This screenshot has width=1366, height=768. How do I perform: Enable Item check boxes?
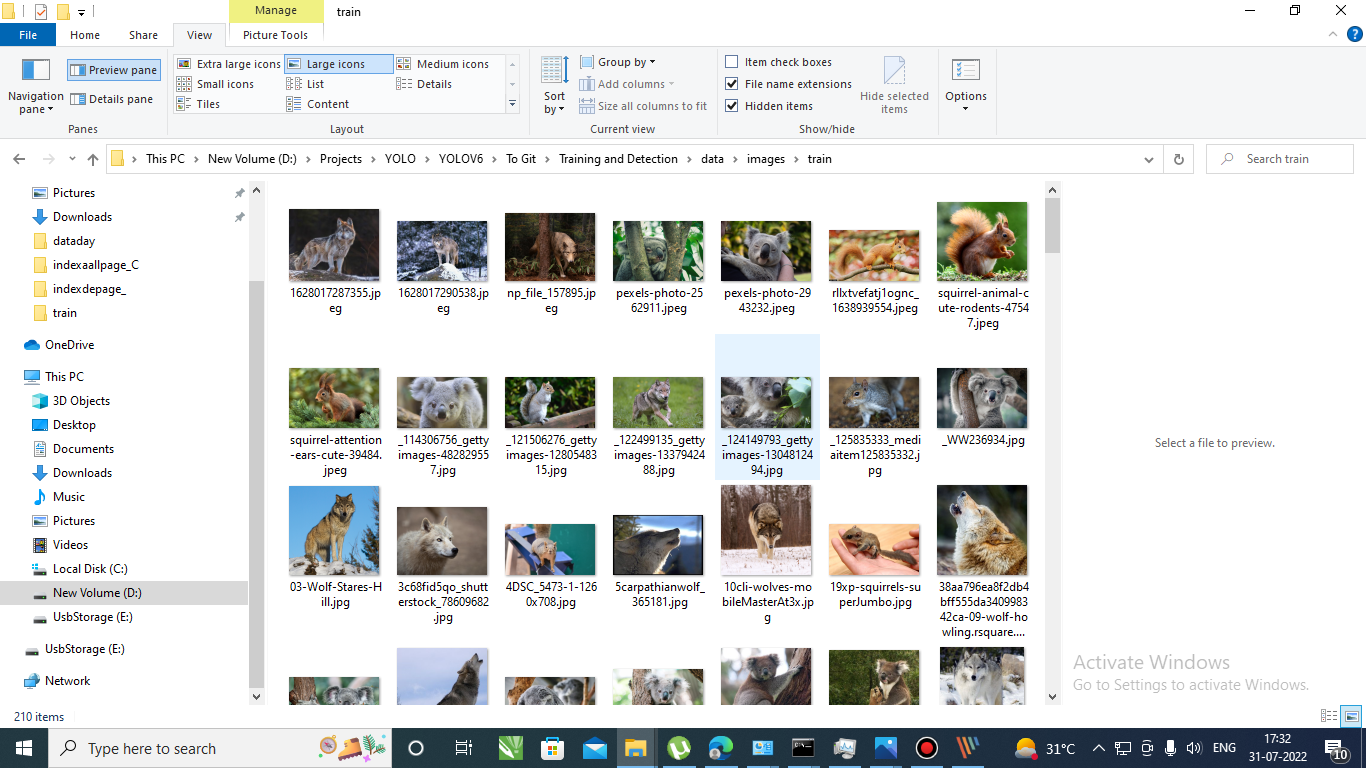pyautogui.click(x=778, y=62)
